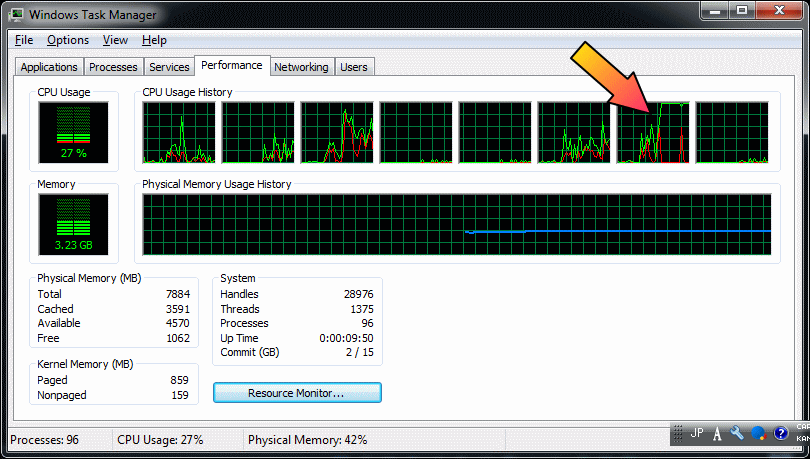This screenshot has width=810, height=459.
Task: Click the System Processes count 96
Action: [367, 323]
